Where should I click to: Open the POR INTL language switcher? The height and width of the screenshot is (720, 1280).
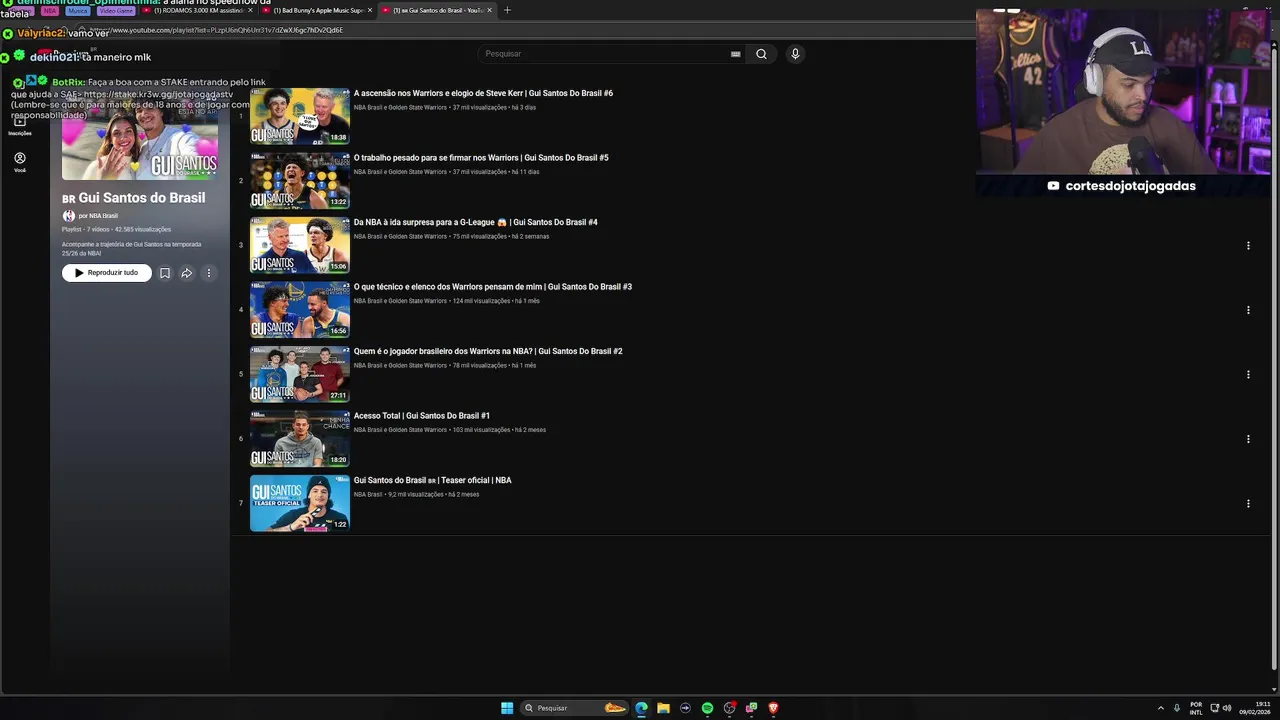[x=1196, y=708]
